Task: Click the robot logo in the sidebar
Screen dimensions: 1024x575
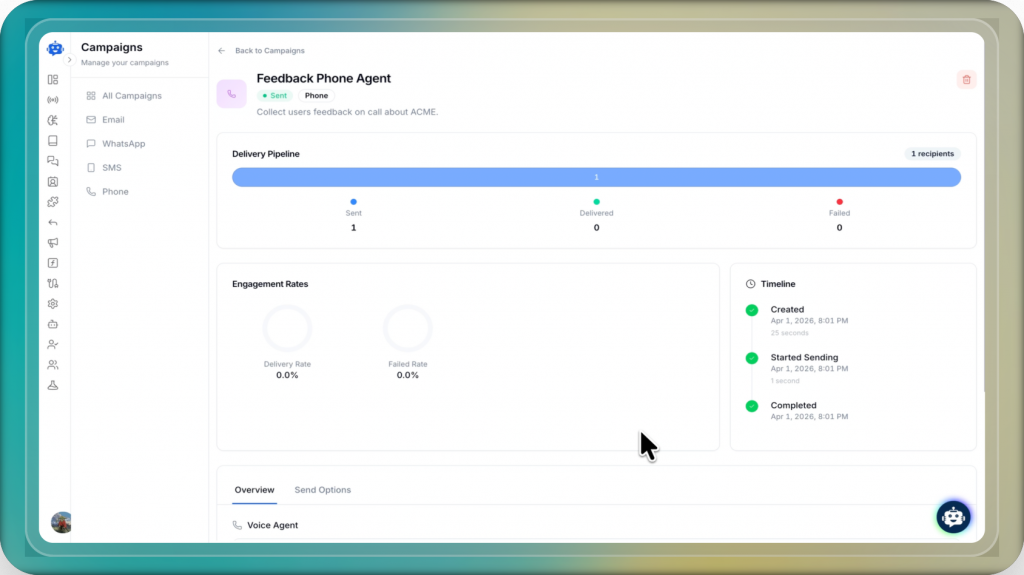Action: click(55, 48)
